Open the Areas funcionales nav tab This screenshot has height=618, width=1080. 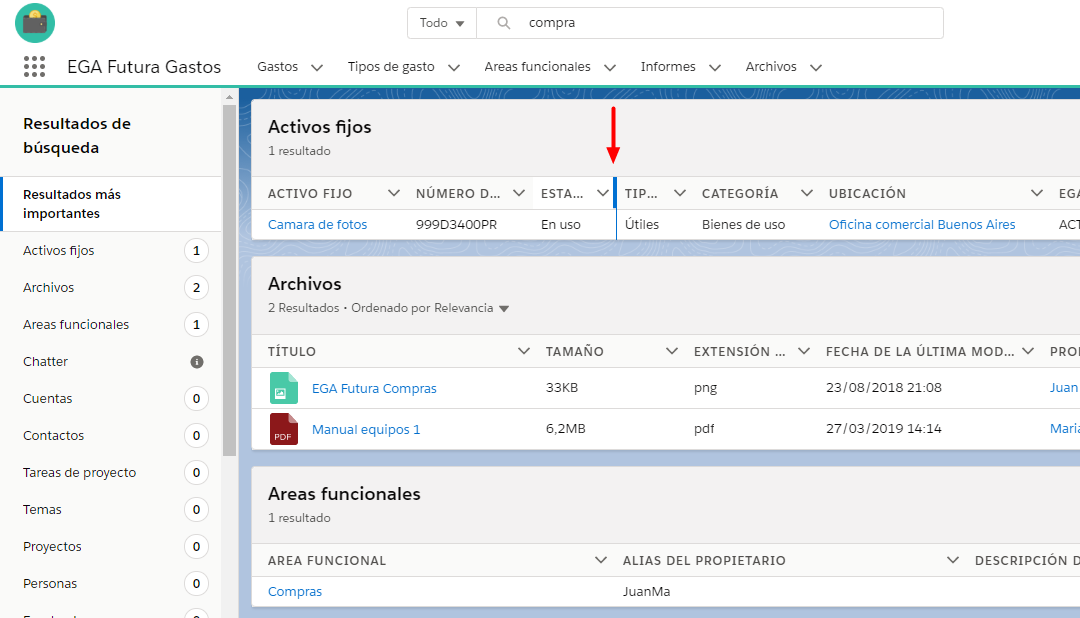(x=537, y=67)
